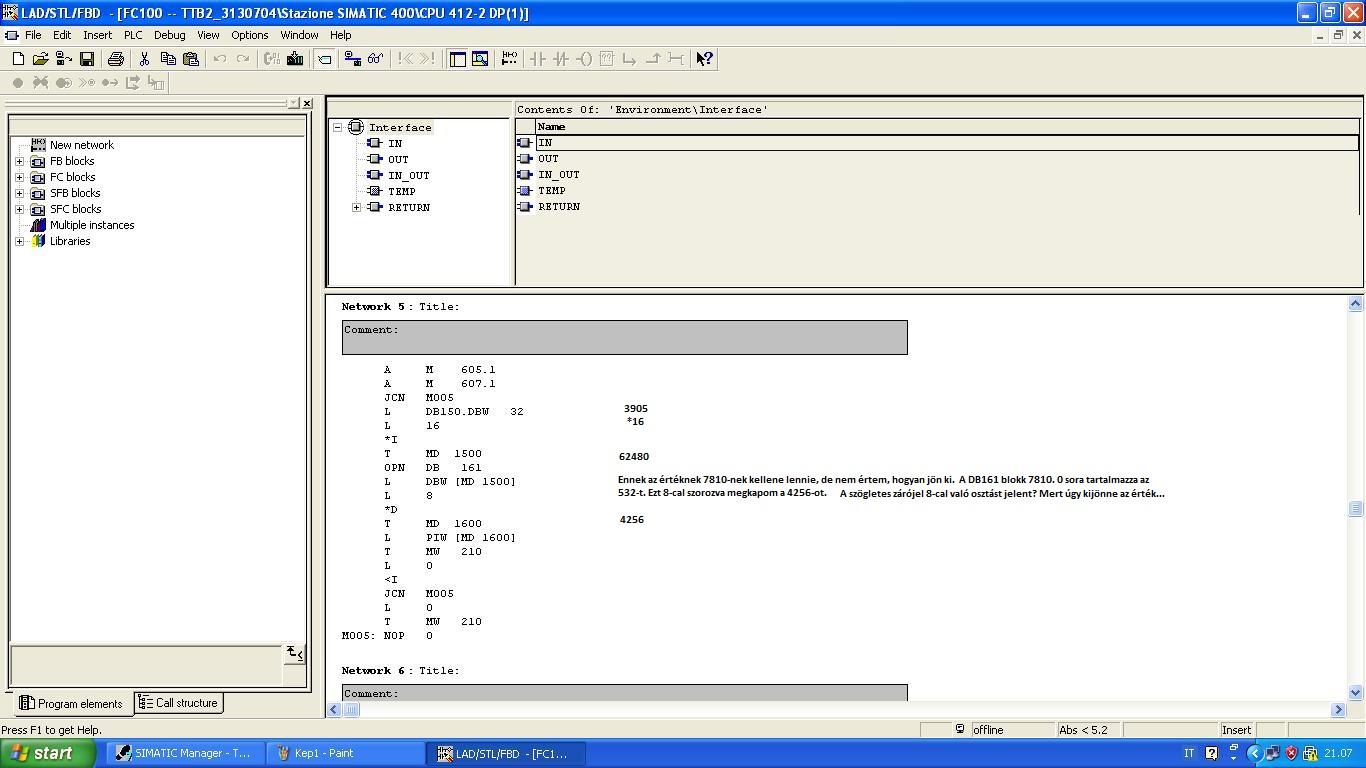Click the Name column header
Screen dimensions: 1366x768
pos(948,127)
